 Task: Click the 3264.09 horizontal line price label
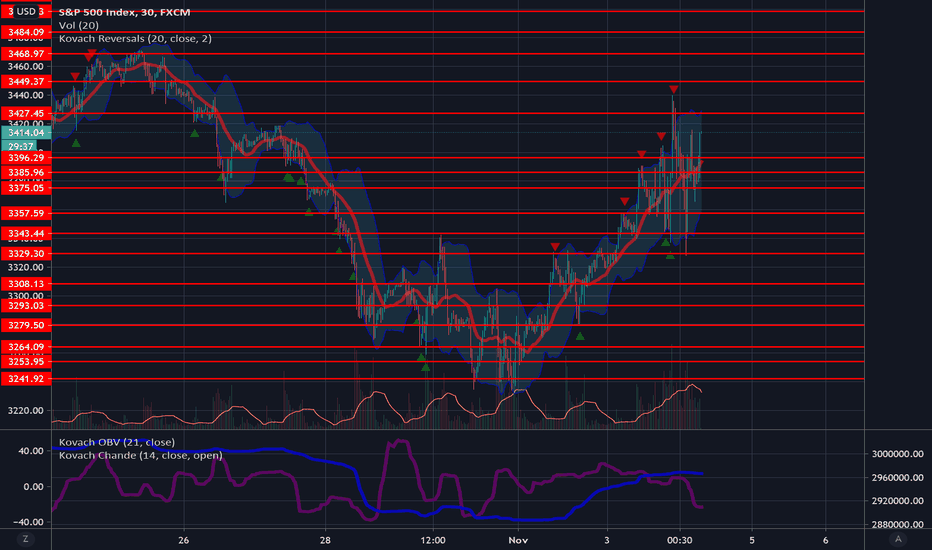(x=26, y=347)
